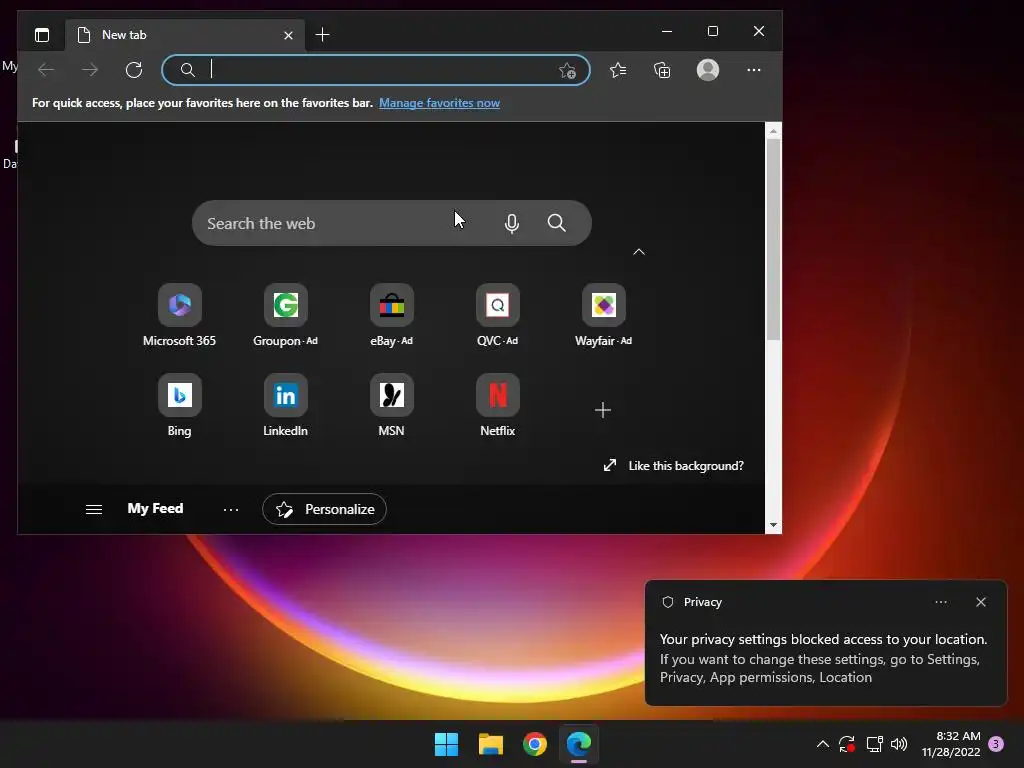Open Google Chrome from the taskbar
This screenshot has height=768, width=1024.
(x=535, y=744)
